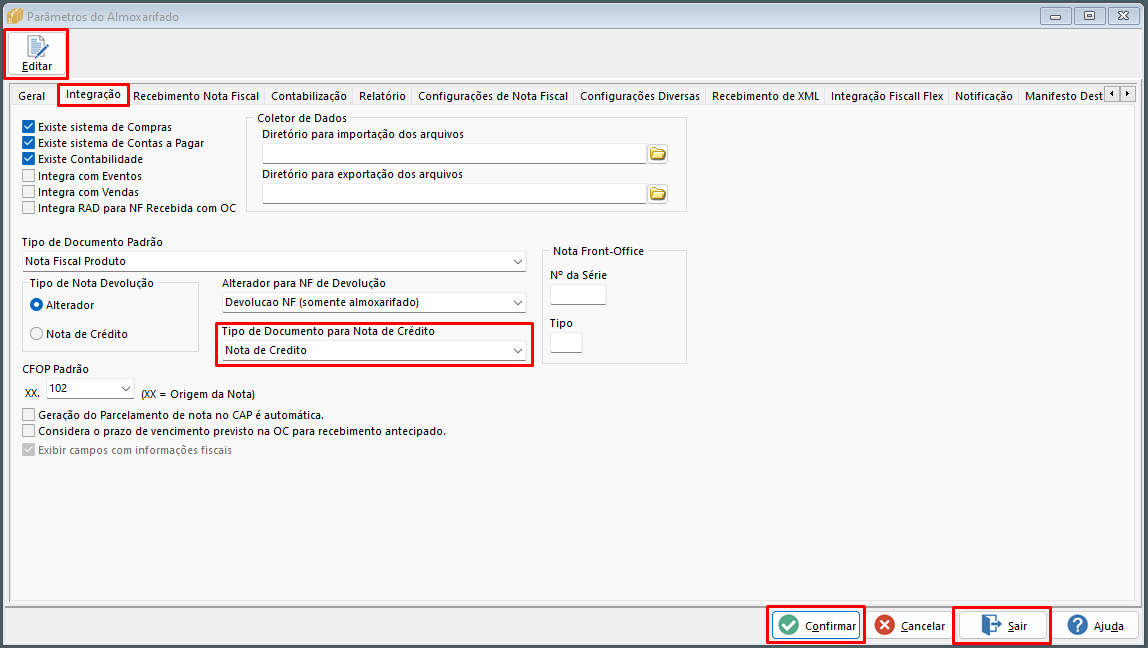Click the Parâmetros do Almoxarifado title icon
This screenshot has height=648, width=1148.
[15, 16]
